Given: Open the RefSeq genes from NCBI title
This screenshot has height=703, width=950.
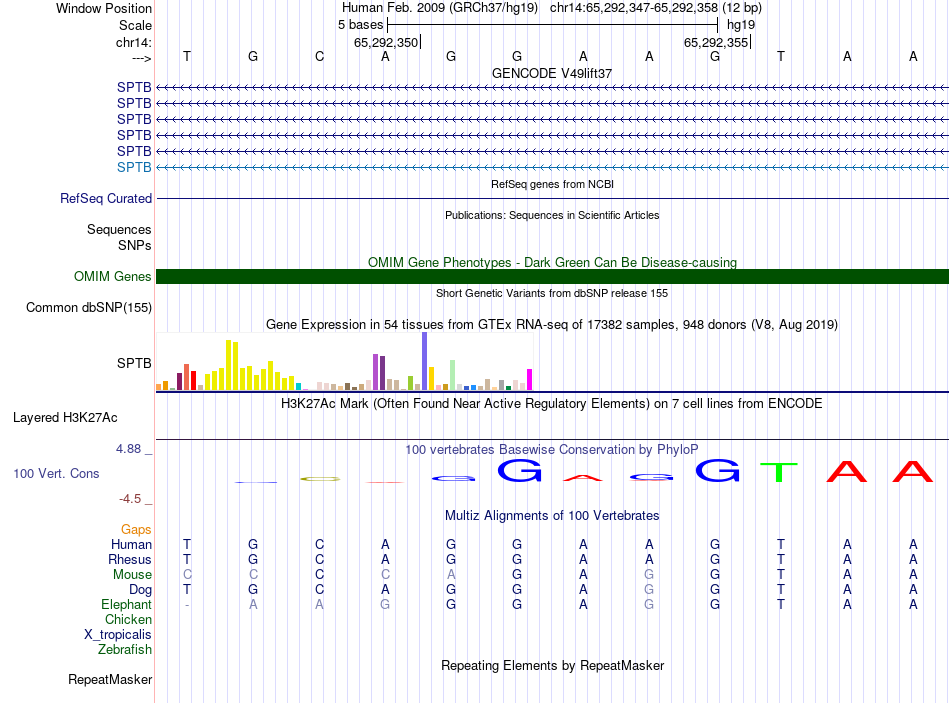Looking at the screenshot, I should point(553,184).
